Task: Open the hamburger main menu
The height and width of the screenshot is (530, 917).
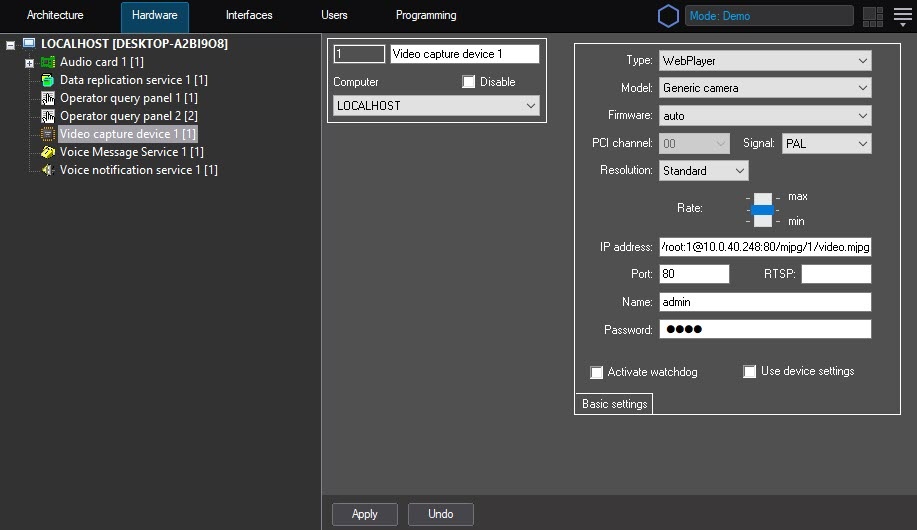Action: tap(902, 16)
